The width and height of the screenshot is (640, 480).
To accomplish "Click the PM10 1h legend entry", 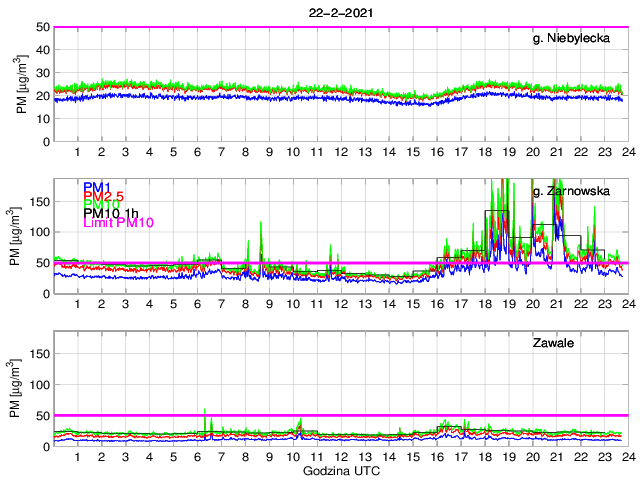I will (x=112, y=213).
